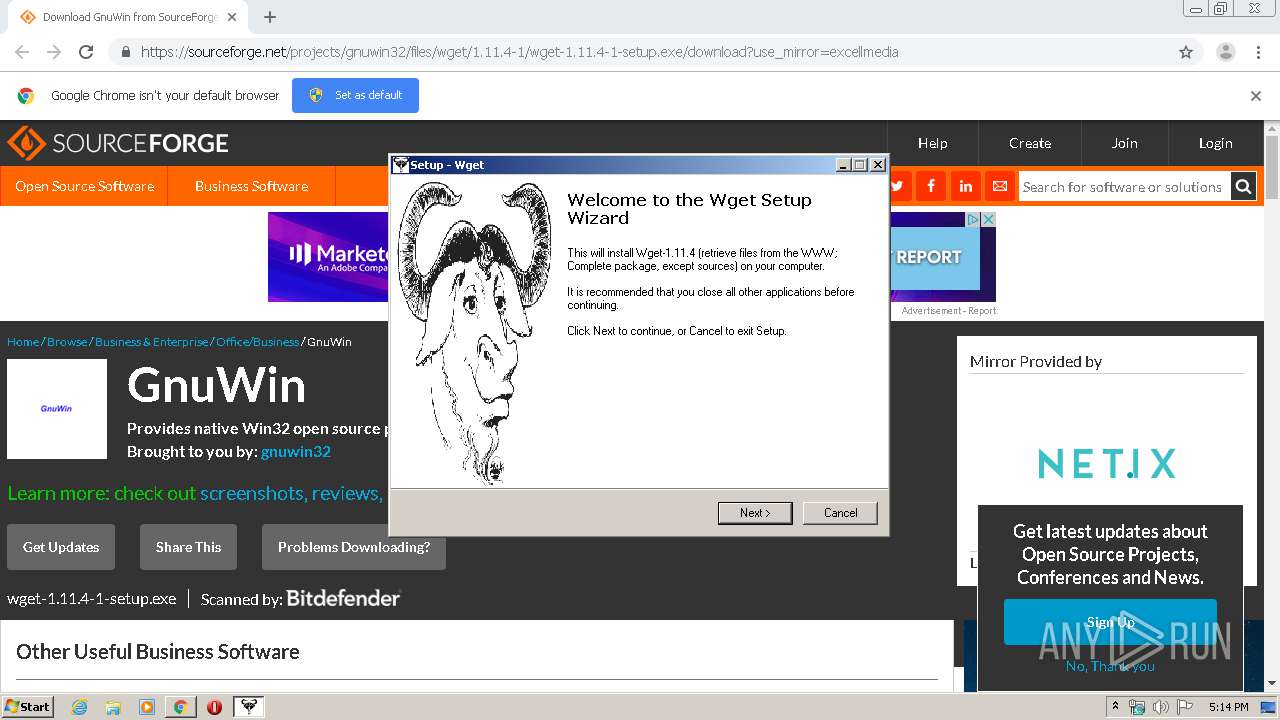1280x720 pixels.
Task: Click the Share This button
Action: click(x=188, y=547)
